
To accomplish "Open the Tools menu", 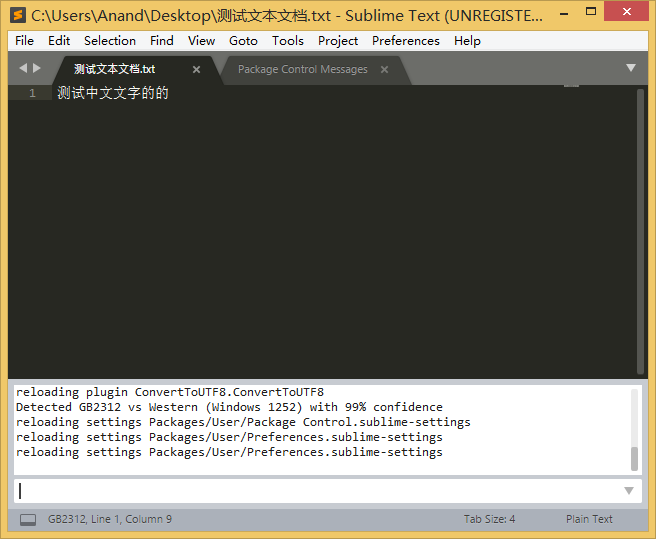I will 287,41.
